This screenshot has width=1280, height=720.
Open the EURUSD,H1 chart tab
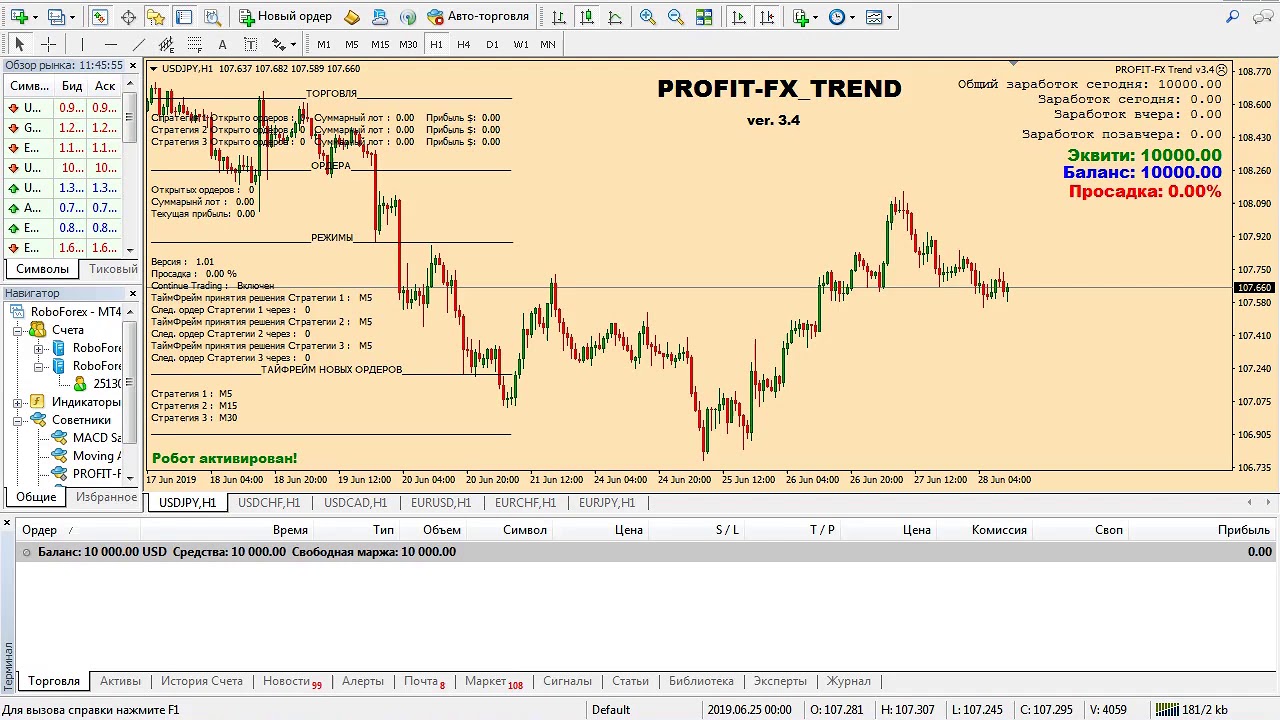point(441,503)
